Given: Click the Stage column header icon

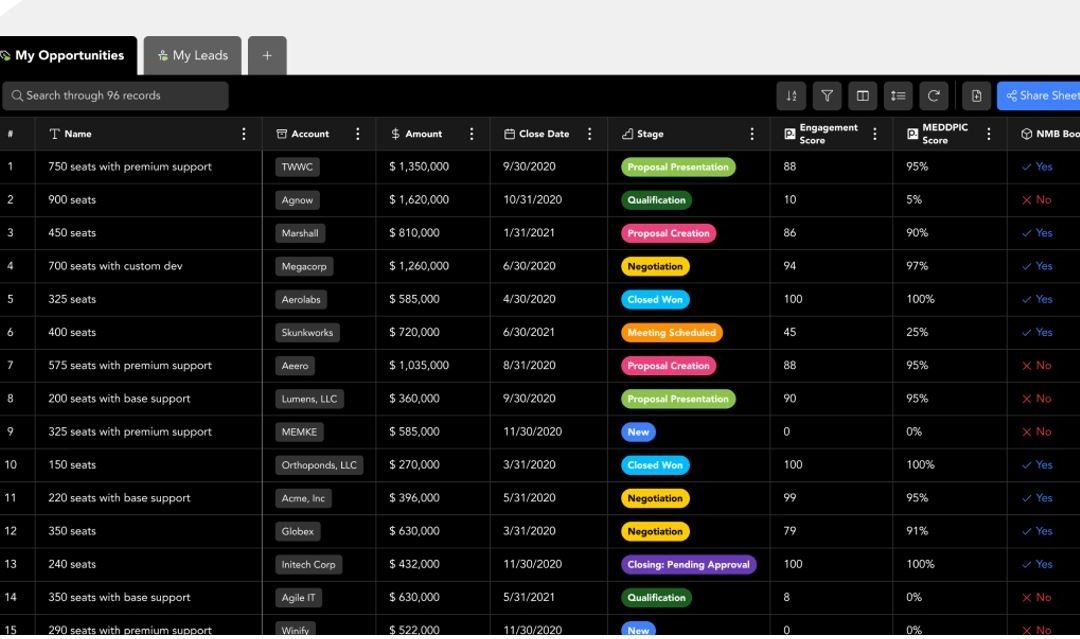Looking at the screenshot, I should pos(627,134).
